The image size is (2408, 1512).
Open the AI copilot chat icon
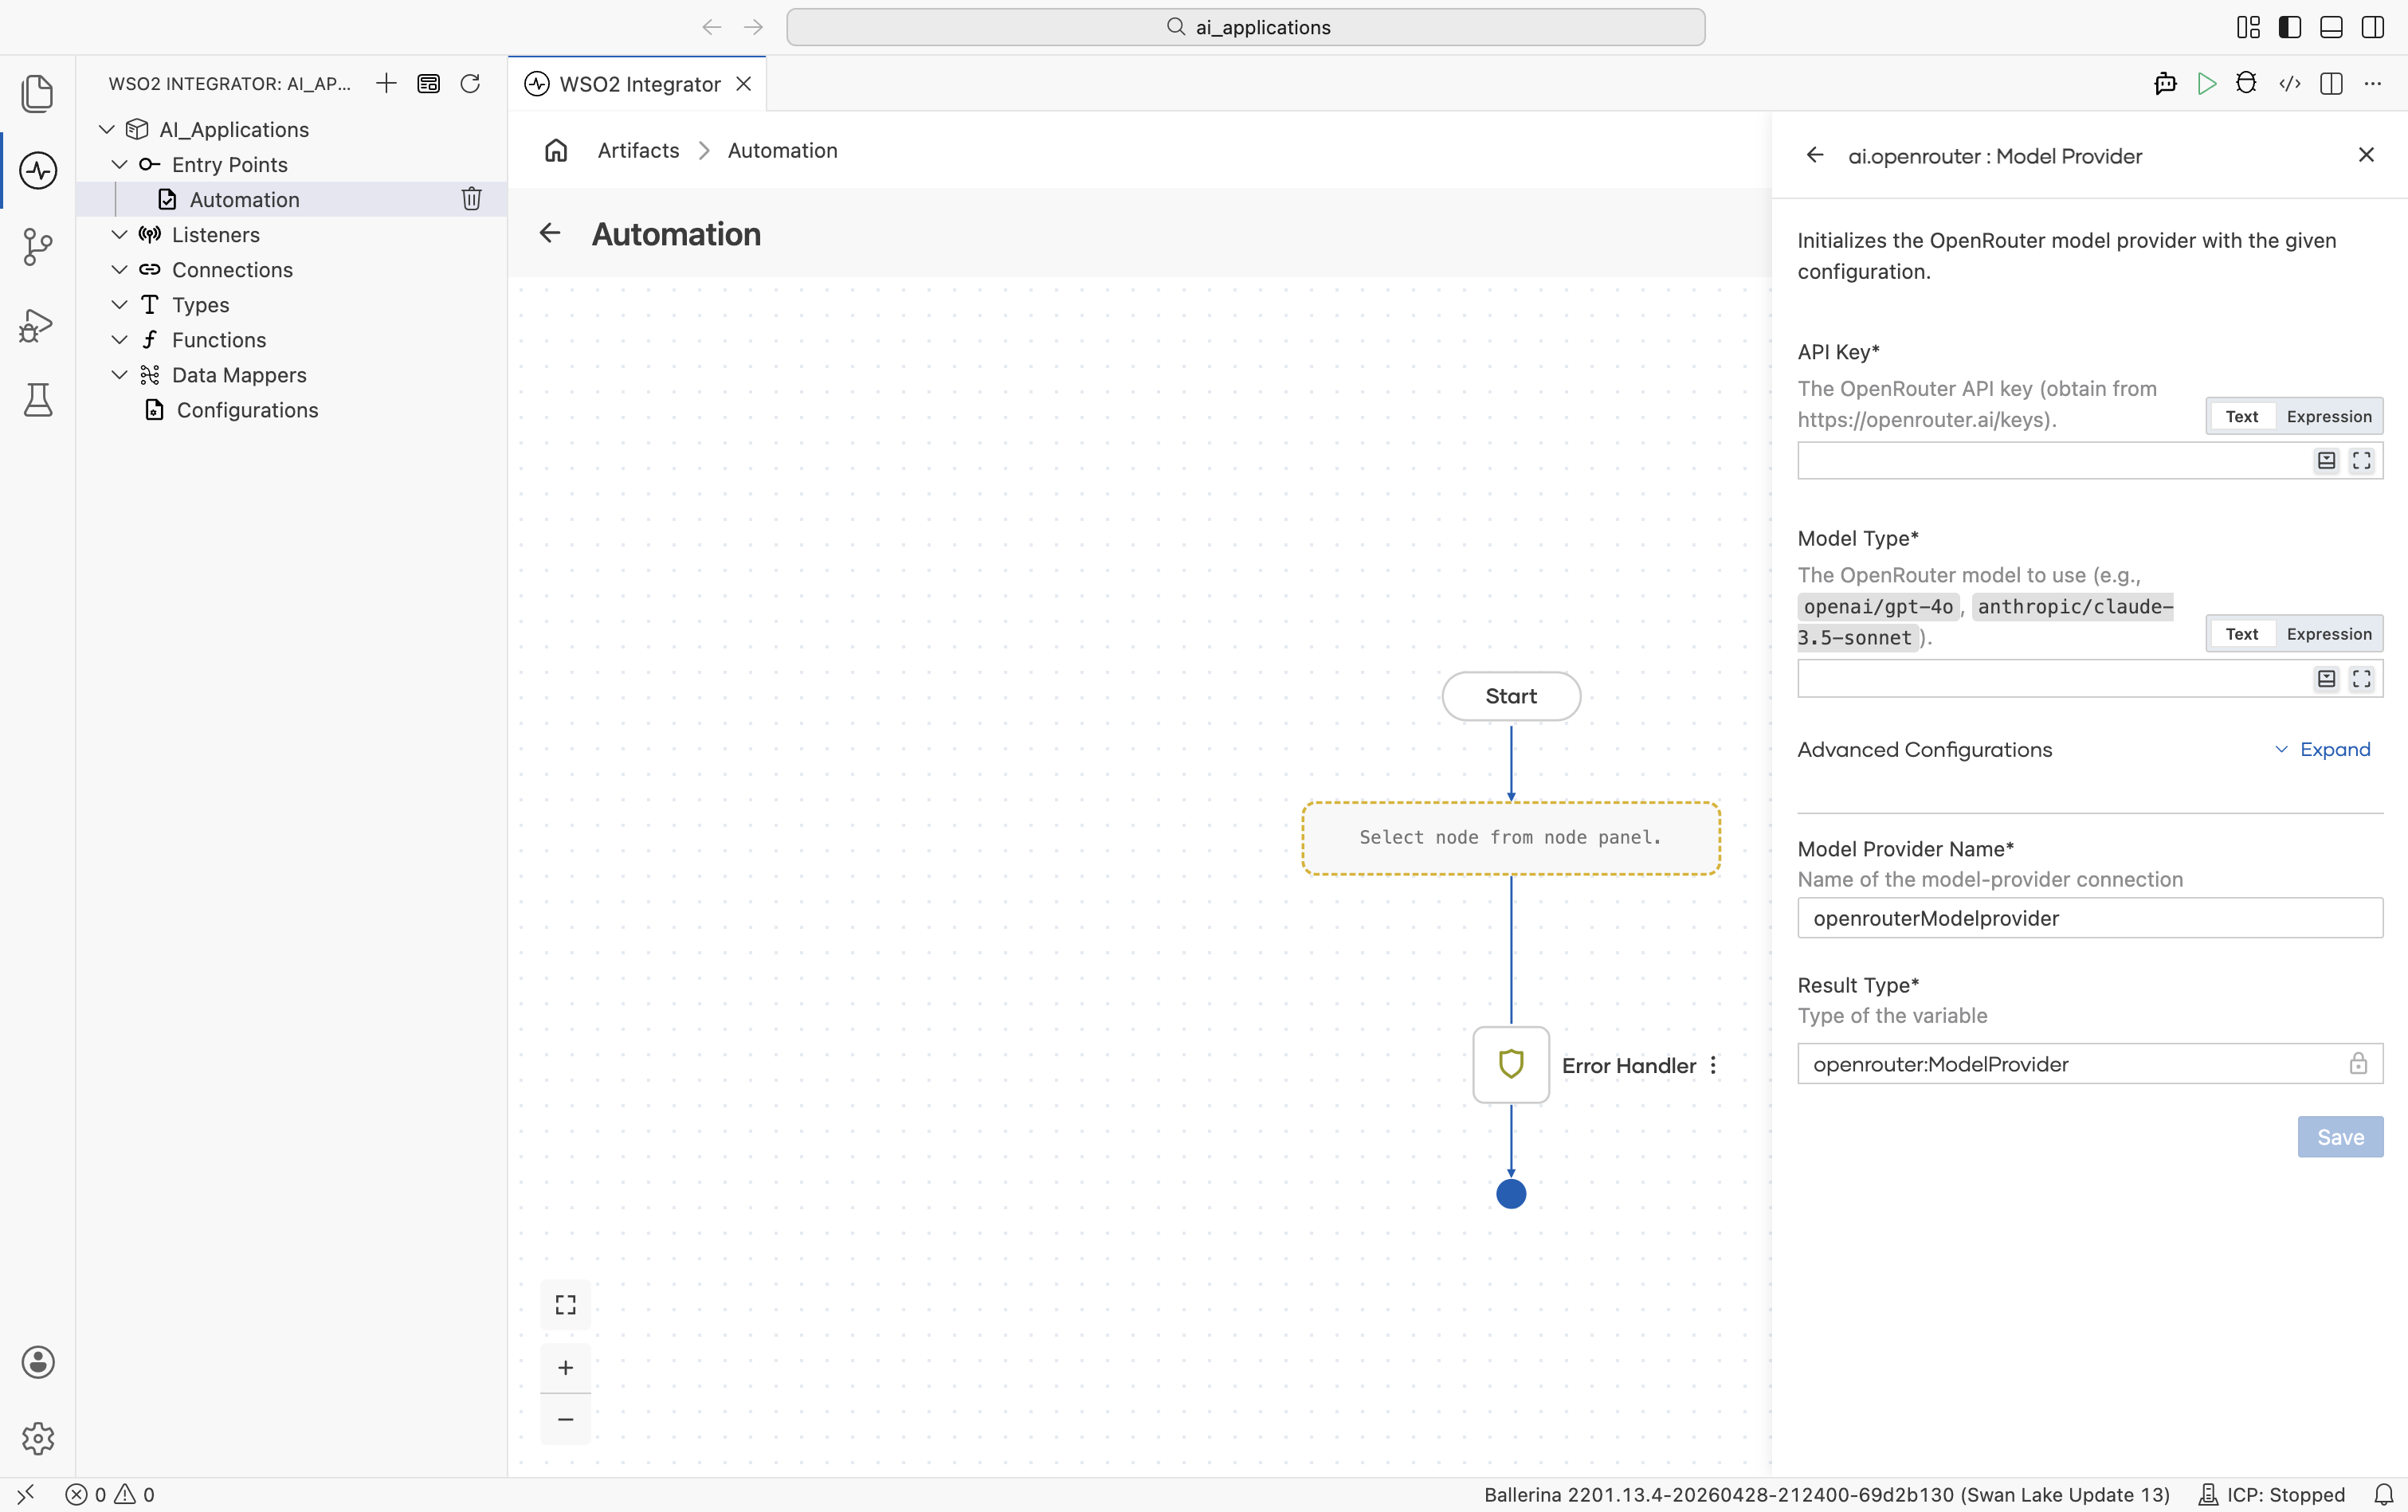2165,84
